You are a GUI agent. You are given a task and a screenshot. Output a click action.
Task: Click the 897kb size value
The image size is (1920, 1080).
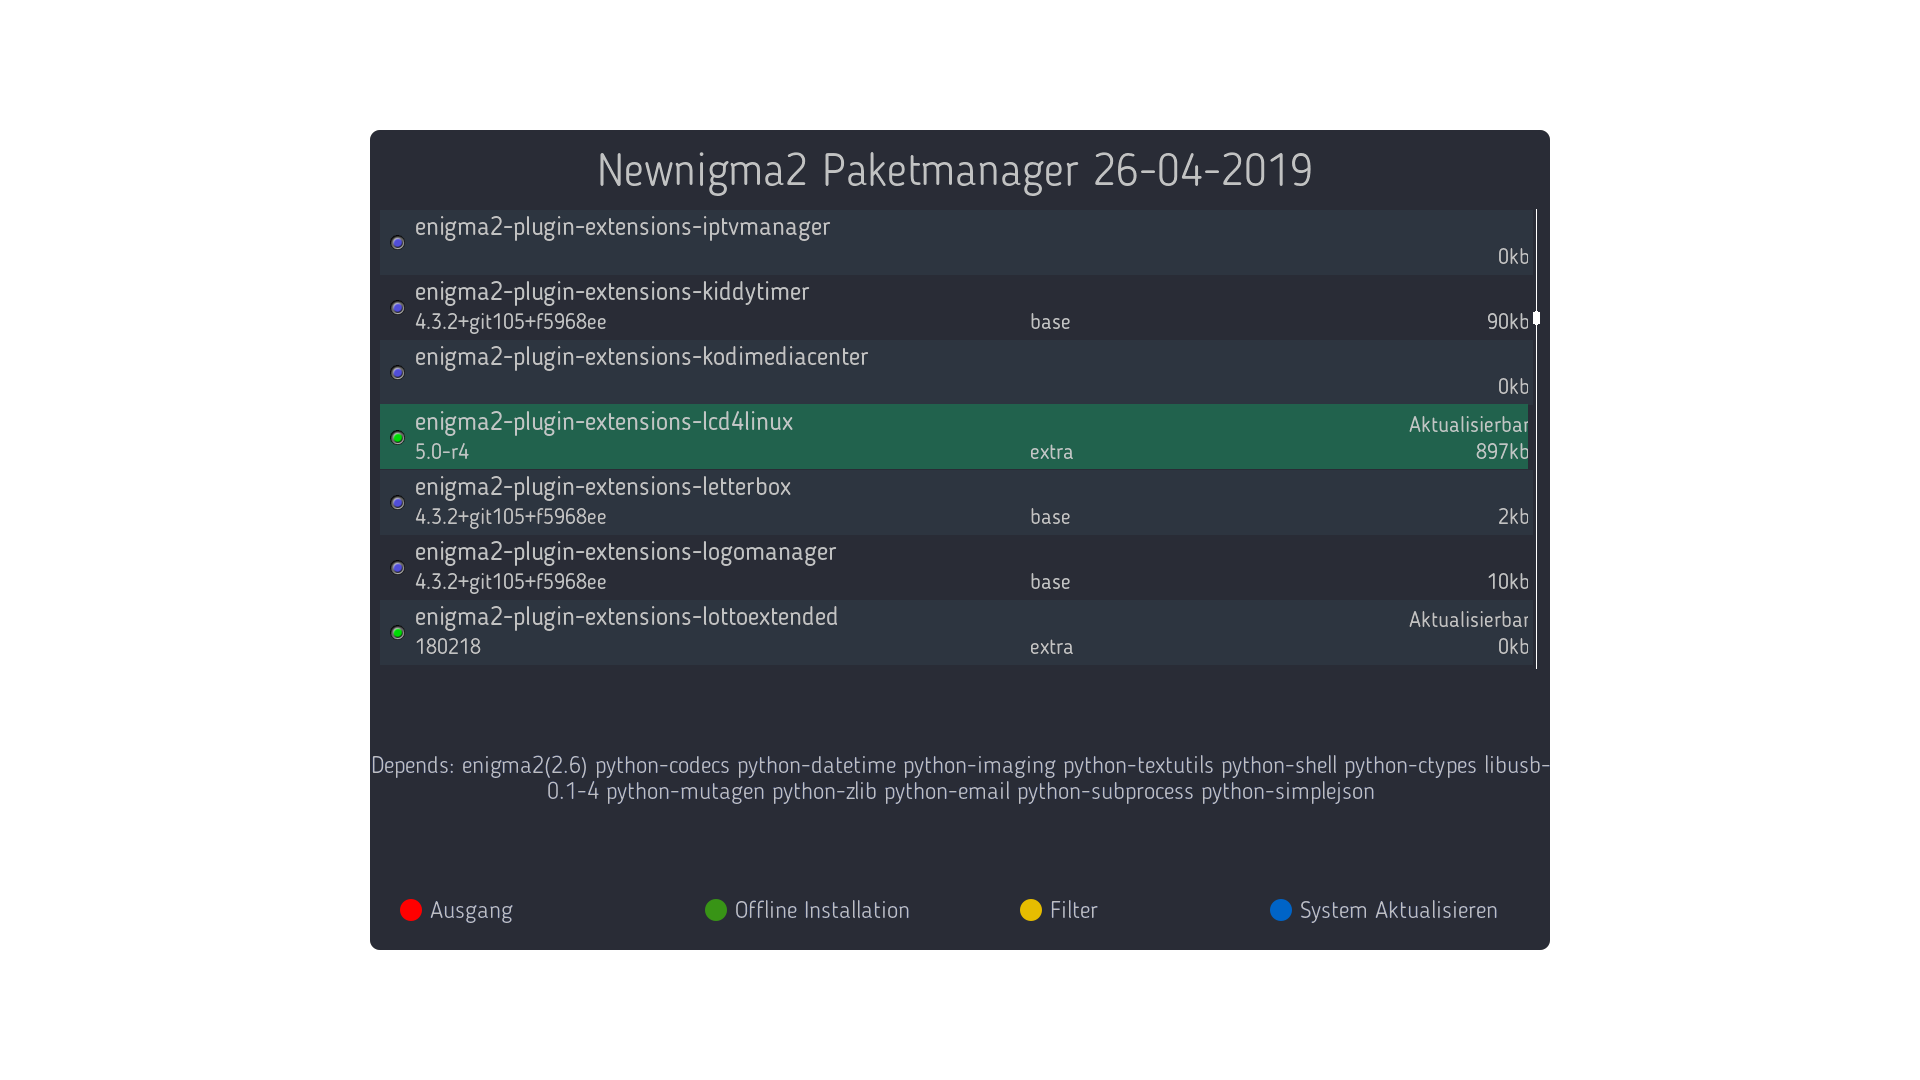[1502, 451]
